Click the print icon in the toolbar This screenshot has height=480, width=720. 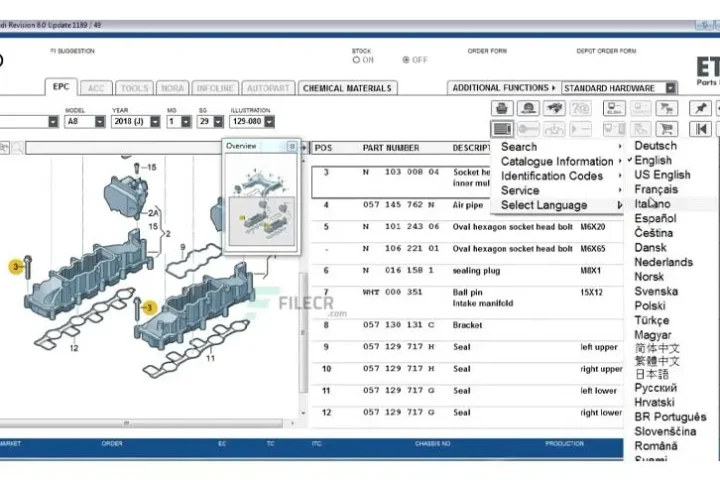coord(503,108)
